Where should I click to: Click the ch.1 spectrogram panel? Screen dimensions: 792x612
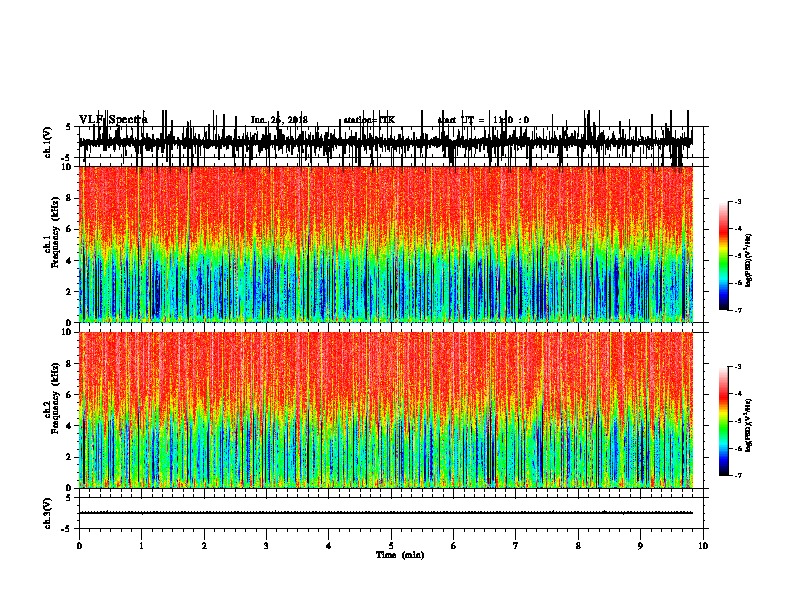(x=385, y=244)
